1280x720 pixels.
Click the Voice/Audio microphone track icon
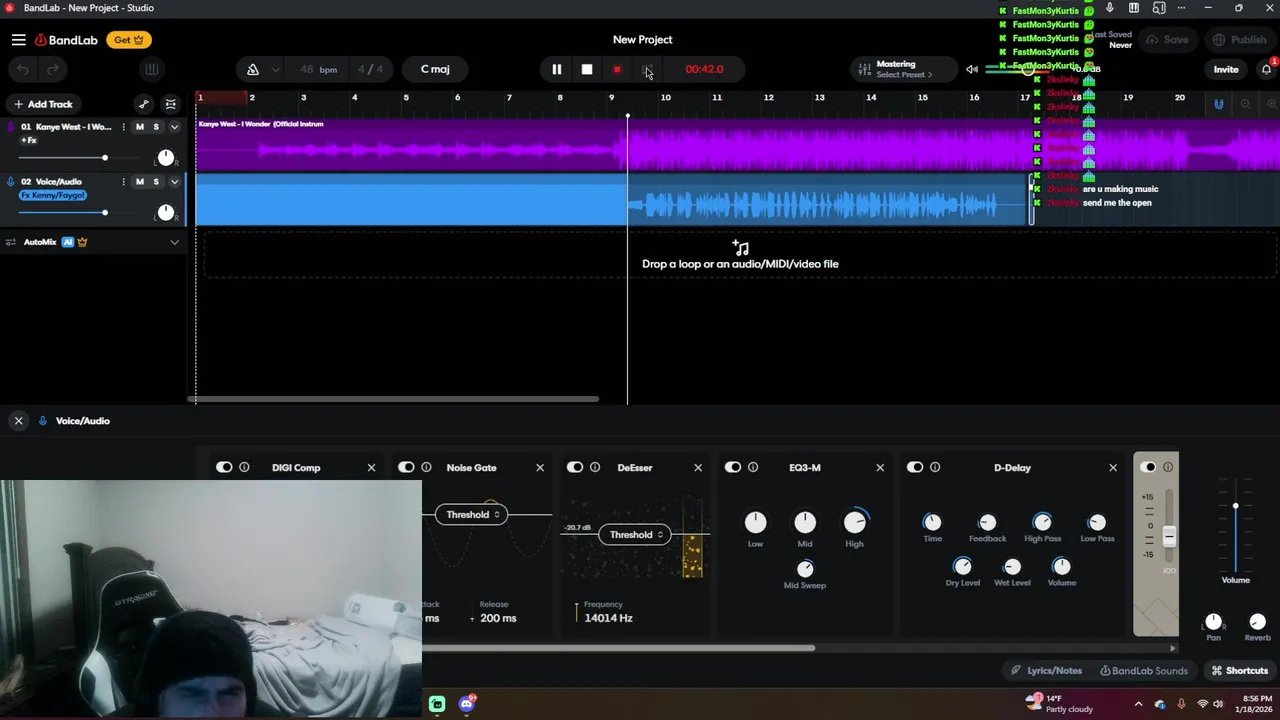click(11, 182)
